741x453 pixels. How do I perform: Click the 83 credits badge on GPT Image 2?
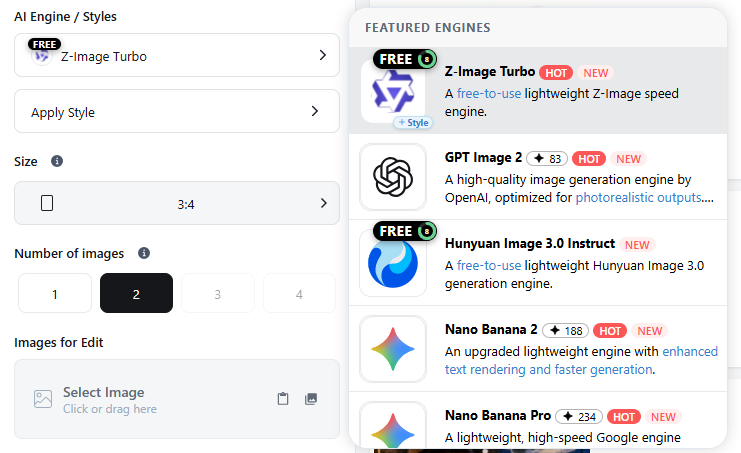pyautogui.click(x=547, y=159)
